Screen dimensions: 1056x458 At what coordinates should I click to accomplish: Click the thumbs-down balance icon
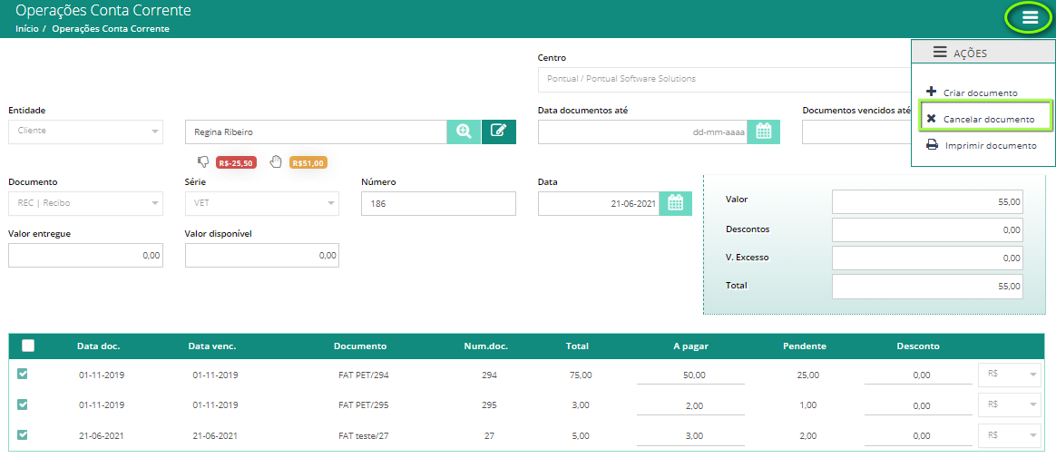(203, 162)
